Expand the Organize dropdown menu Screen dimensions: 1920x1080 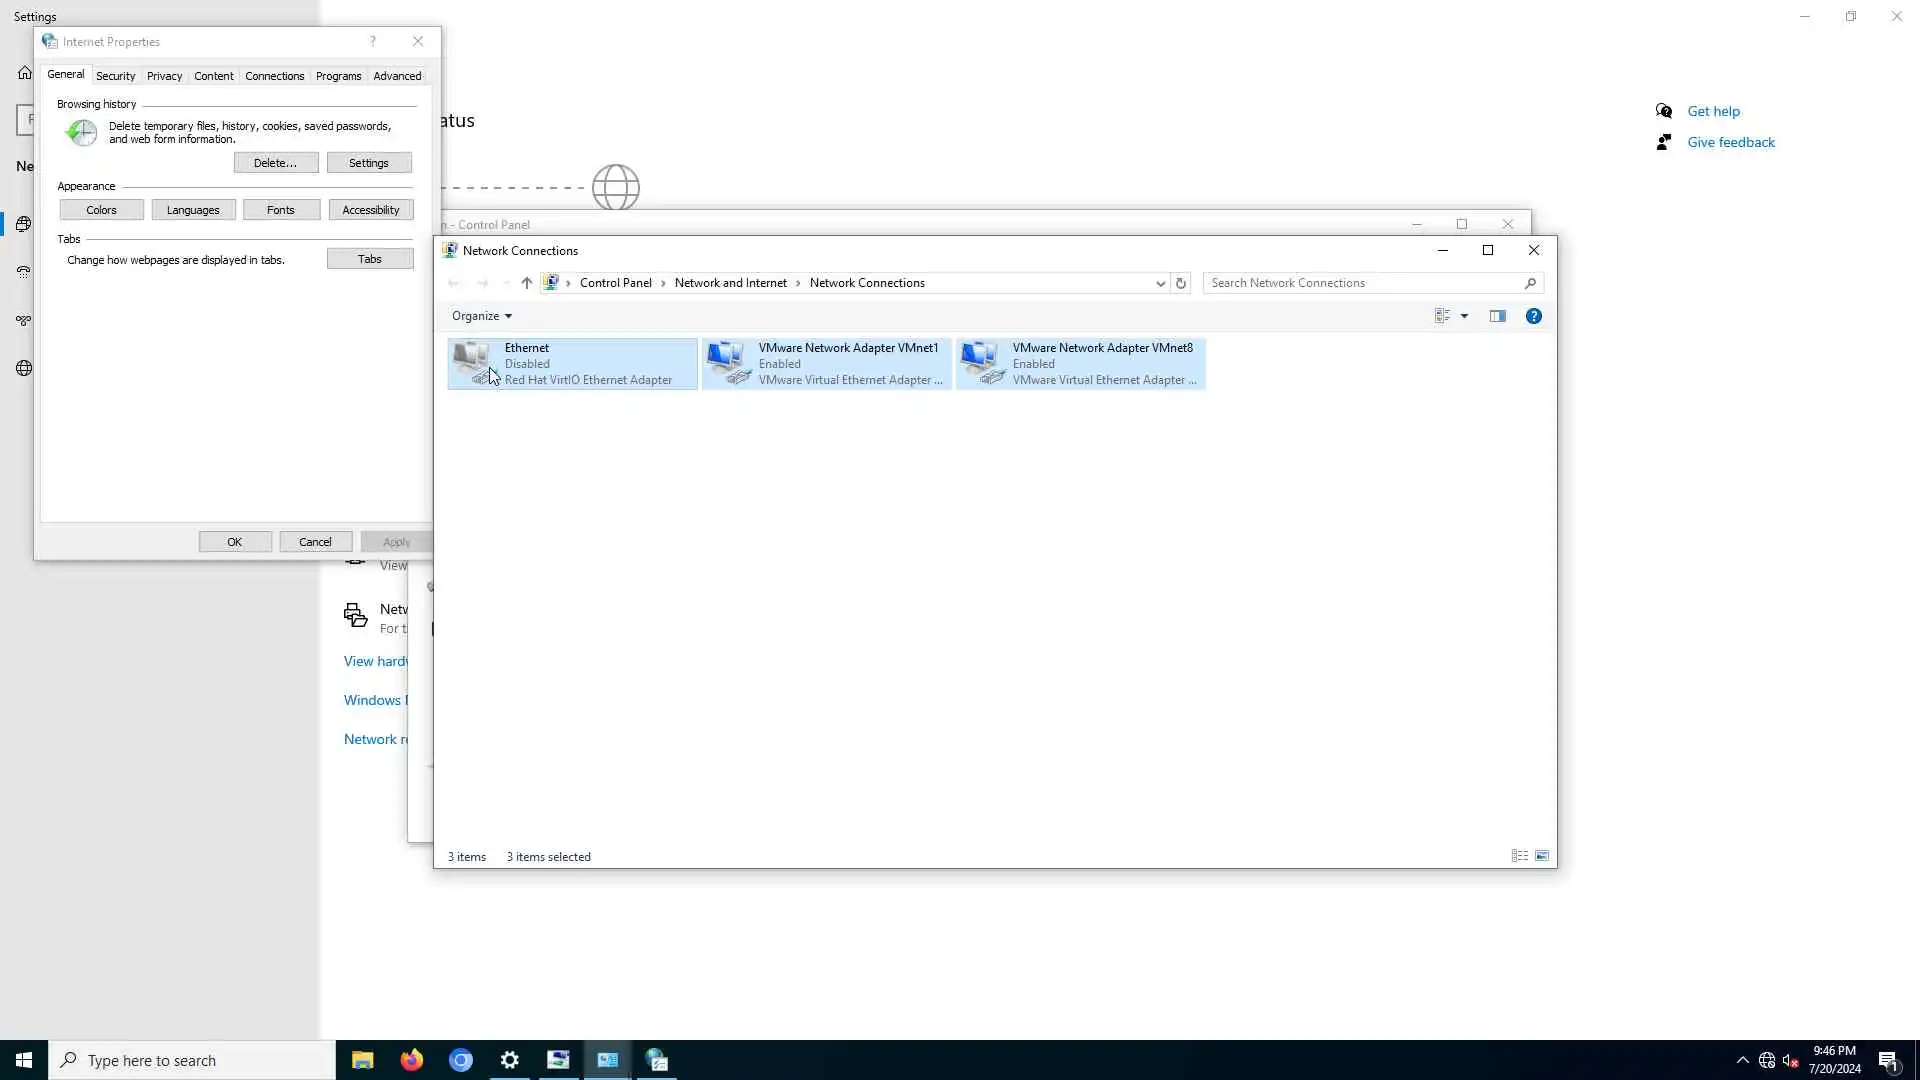(481, 316)
